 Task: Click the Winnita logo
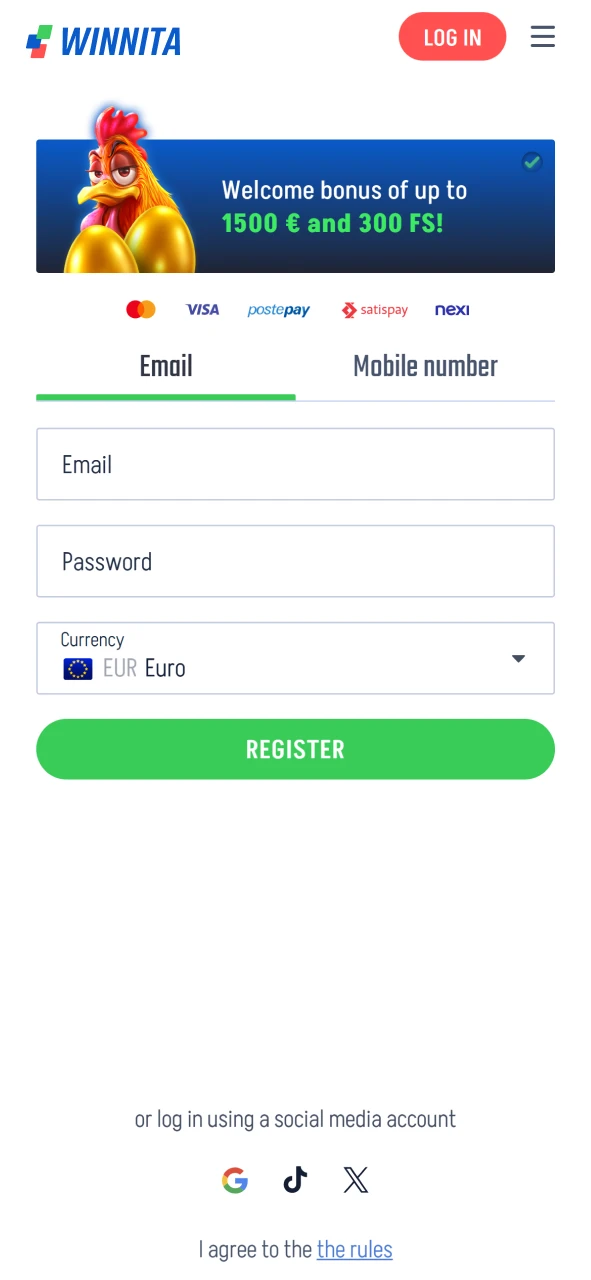pos(103,40)
